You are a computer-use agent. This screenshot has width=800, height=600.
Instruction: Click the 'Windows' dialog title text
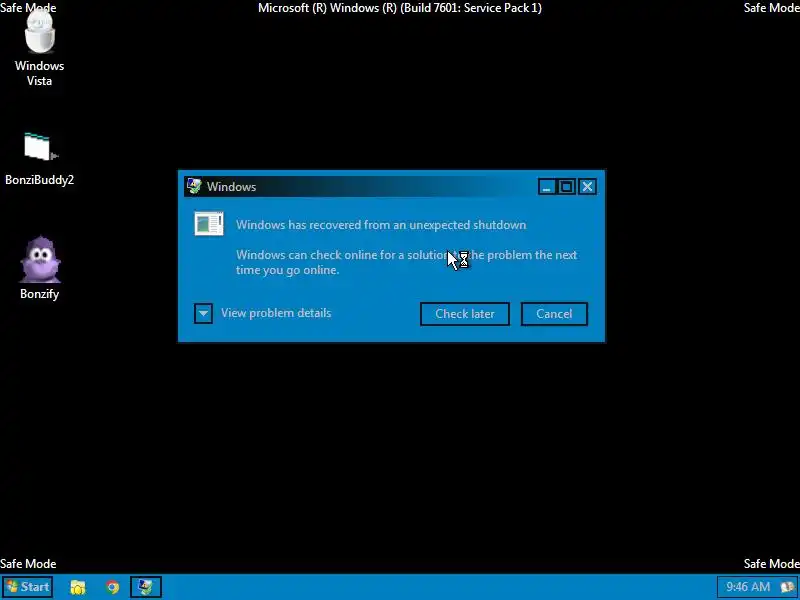pyautogui.click(x=231, y=187)
